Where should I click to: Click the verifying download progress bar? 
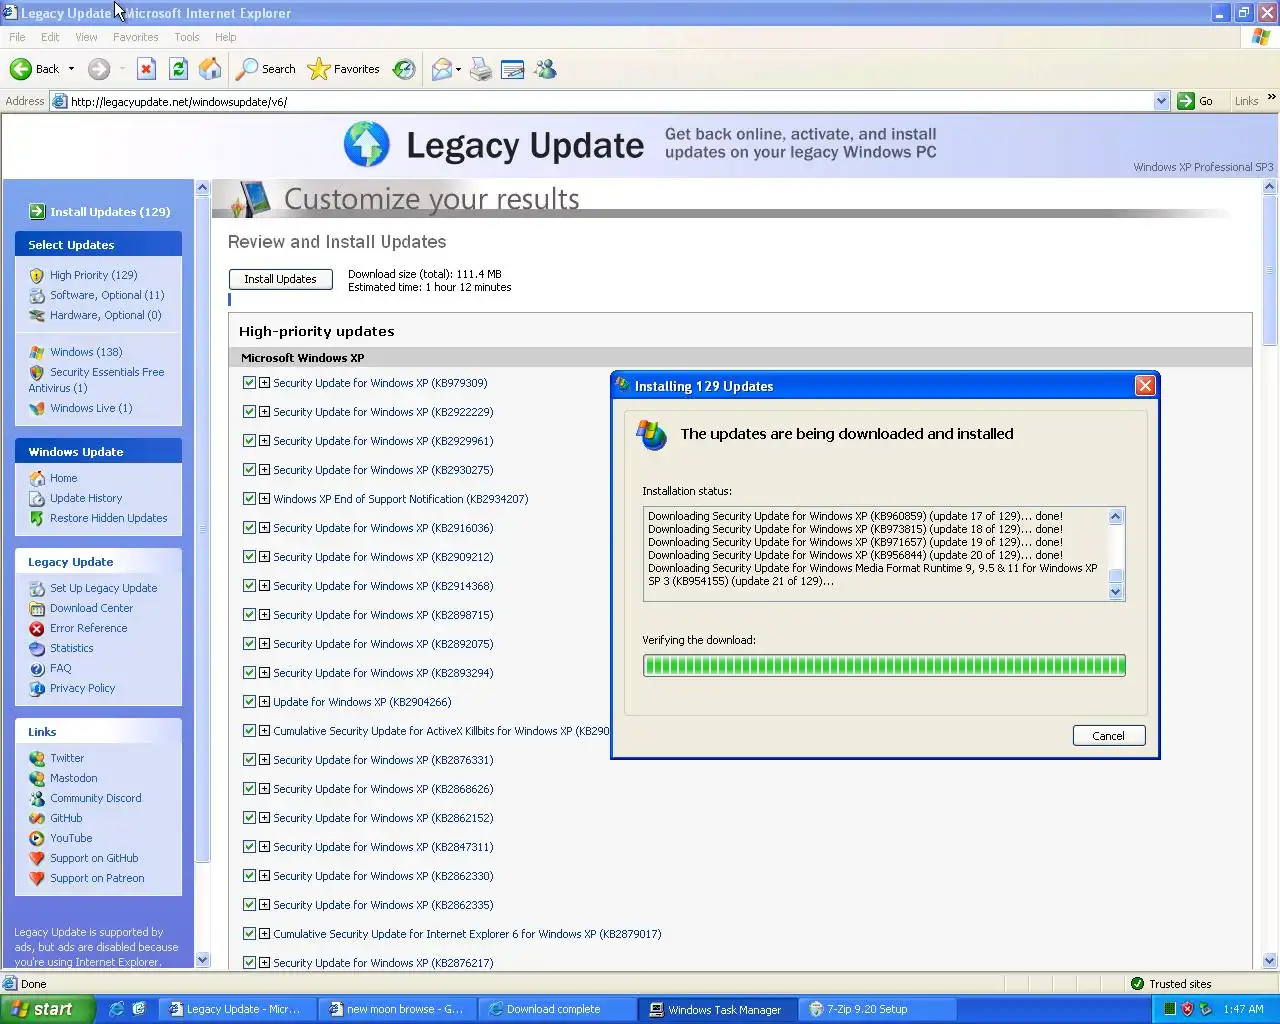coord(884,665)
